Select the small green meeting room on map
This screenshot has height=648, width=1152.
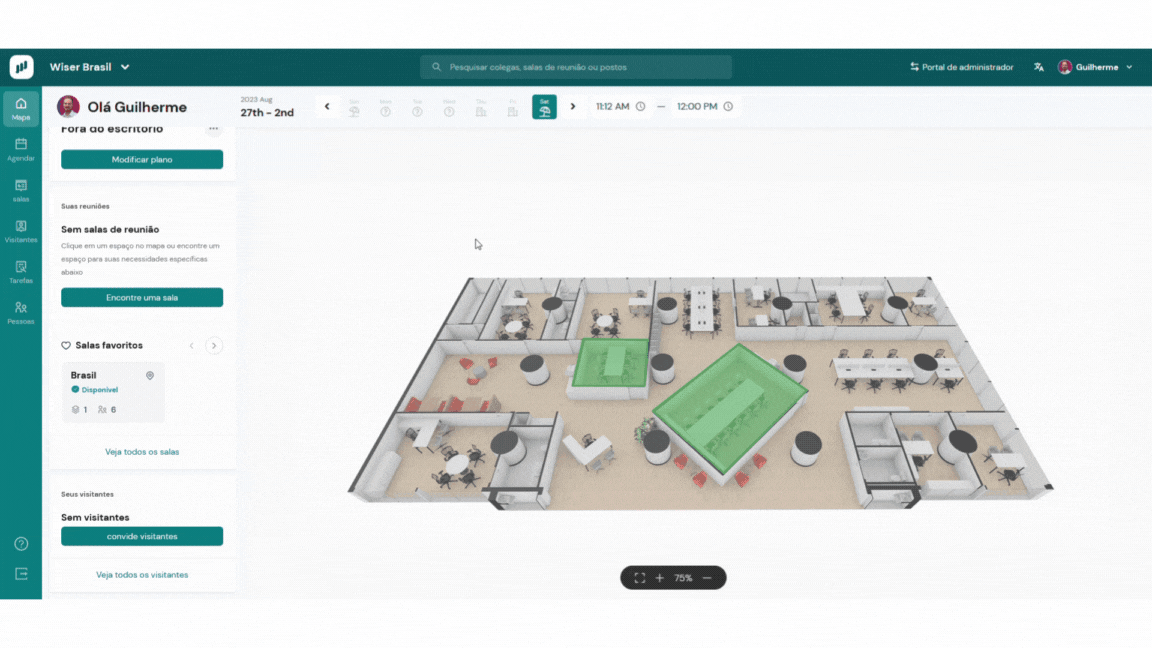611,362
